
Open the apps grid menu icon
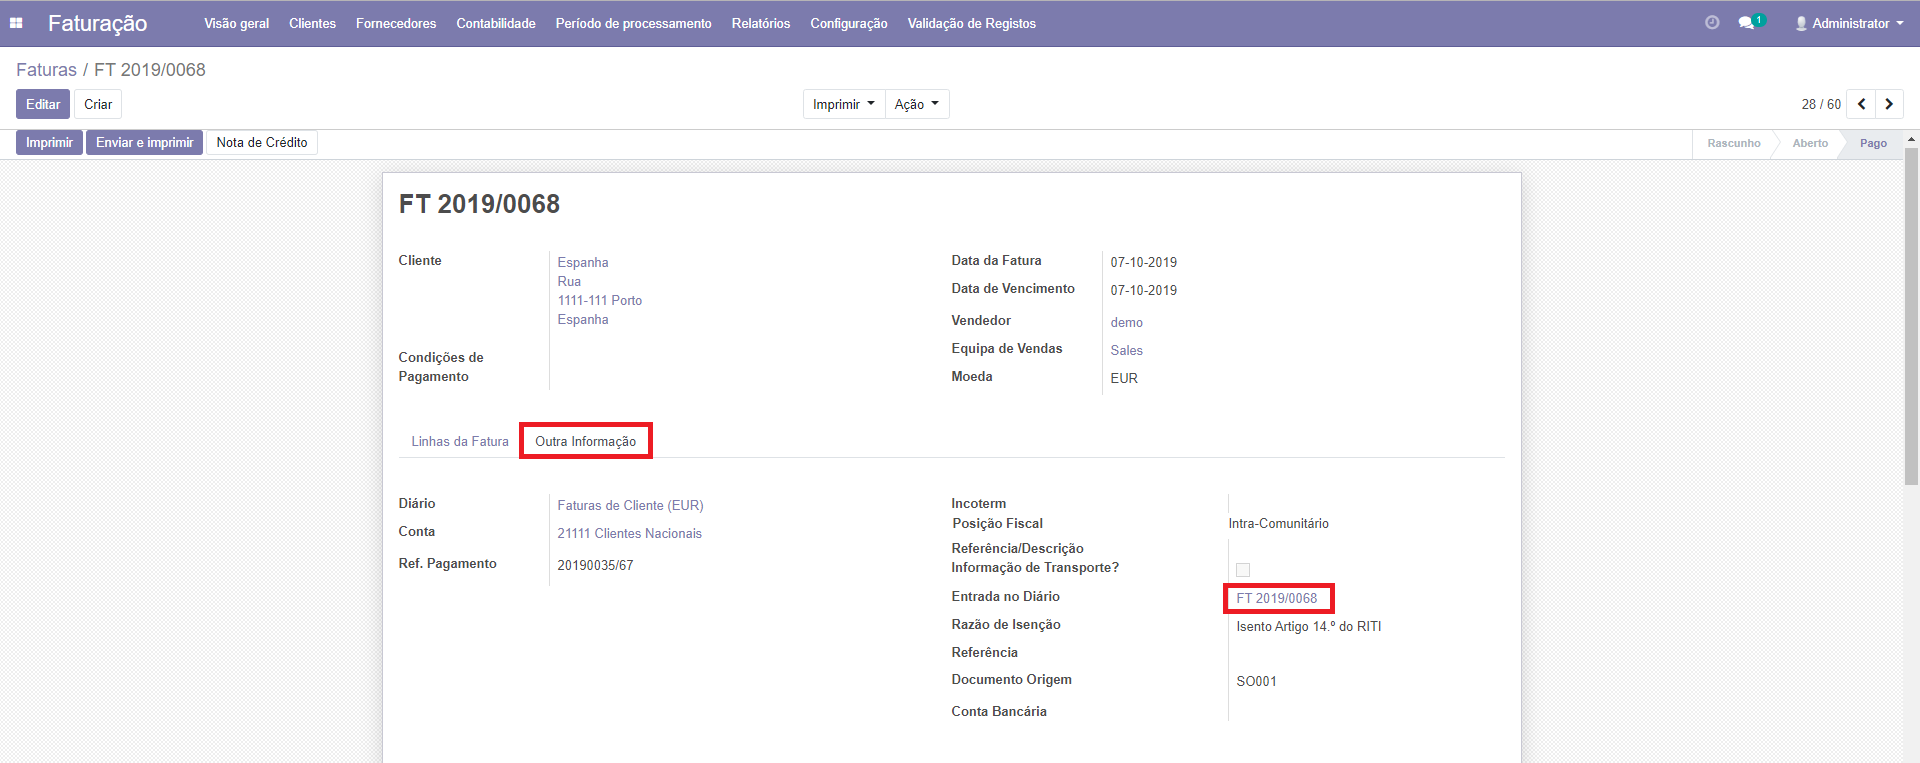[x=16, y=23]
